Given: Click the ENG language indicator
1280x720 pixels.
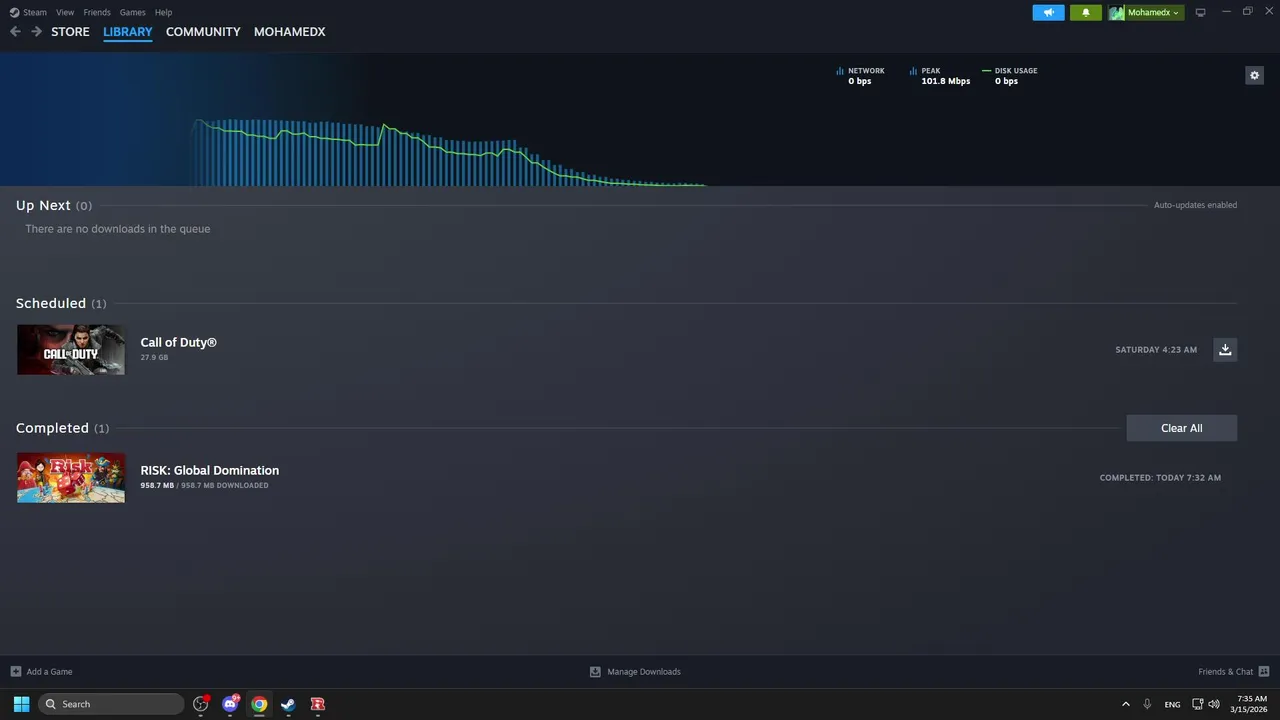Looking at the screenshot, I should [x=1172, y=704].
